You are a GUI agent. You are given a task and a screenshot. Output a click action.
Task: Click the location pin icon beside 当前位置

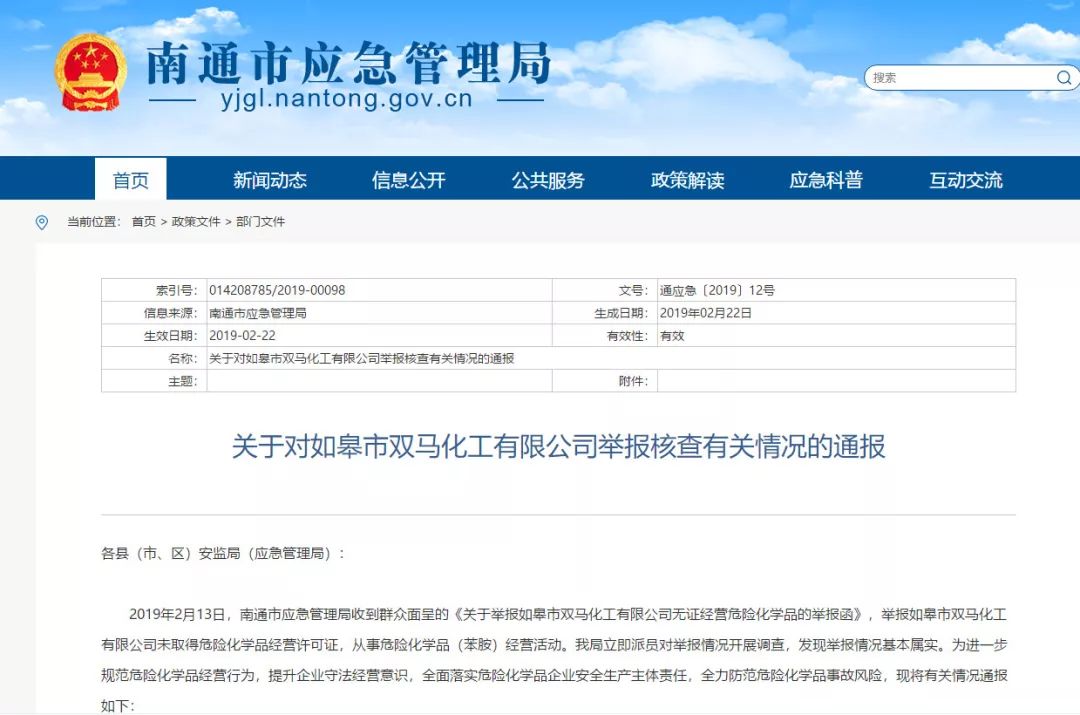click(41, 221)
